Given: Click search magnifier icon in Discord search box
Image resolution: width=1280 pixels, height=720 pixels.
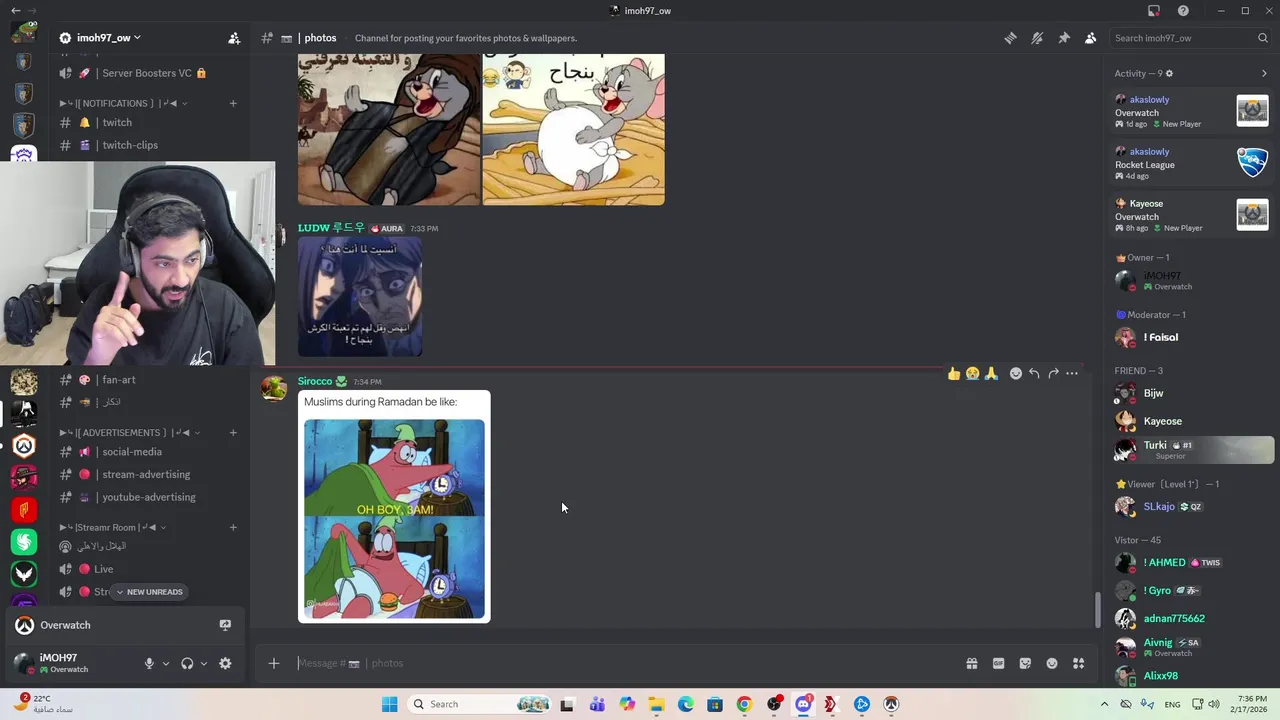Looking at the screenshot, I should coord(1263,38).
